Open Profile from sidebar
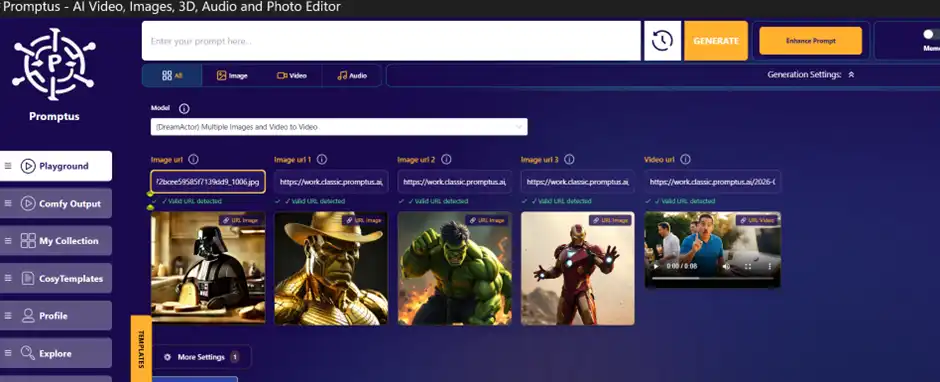Image resolution: width=940 pixels, height=382 pixels. point(56,316)
